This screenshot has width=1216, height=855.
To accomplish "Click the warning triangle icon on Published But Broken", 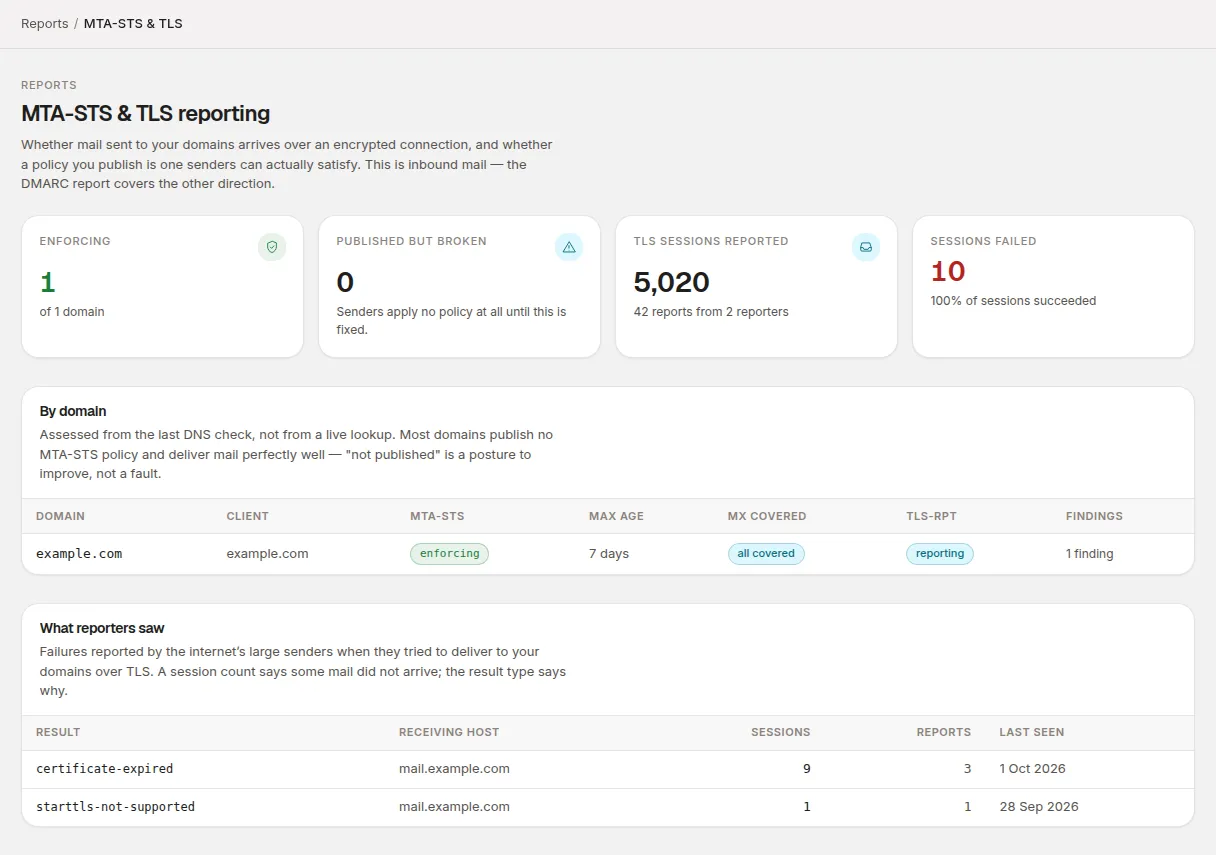I will [x=569, y=247].
